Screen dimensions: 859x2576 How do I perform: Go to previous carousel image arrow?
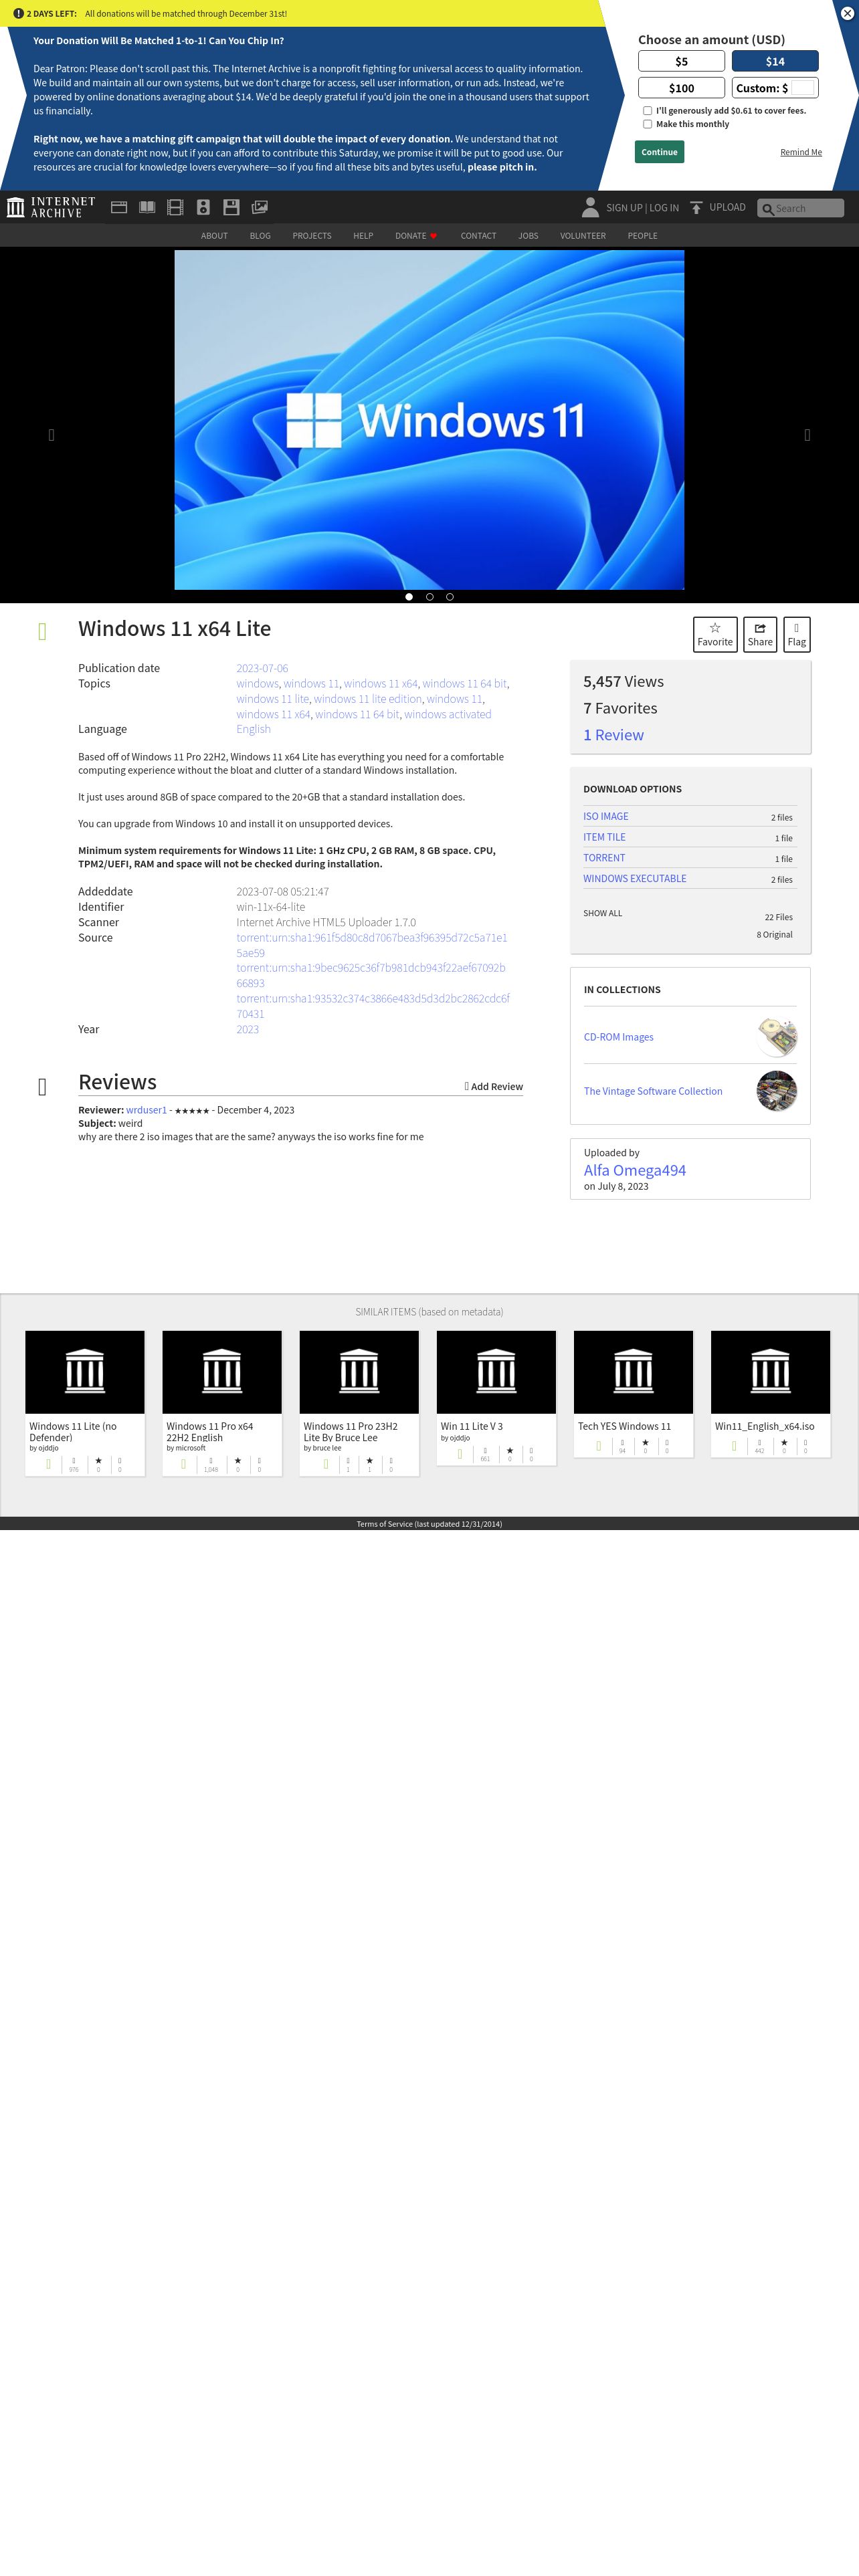point(52,434)
